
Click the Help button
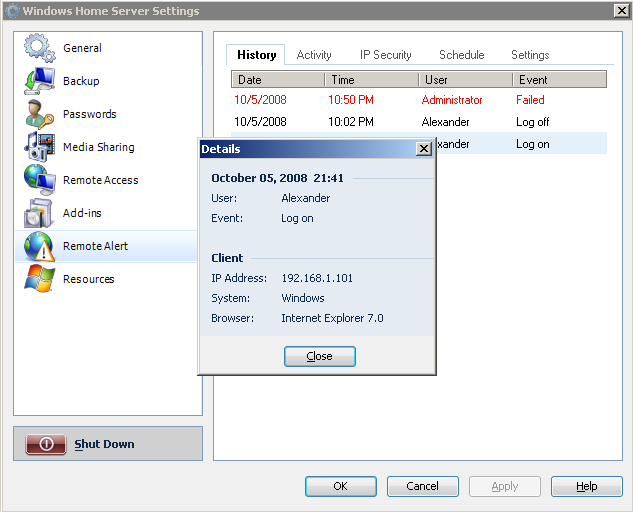pyautogui.click(x=586, y=486)
